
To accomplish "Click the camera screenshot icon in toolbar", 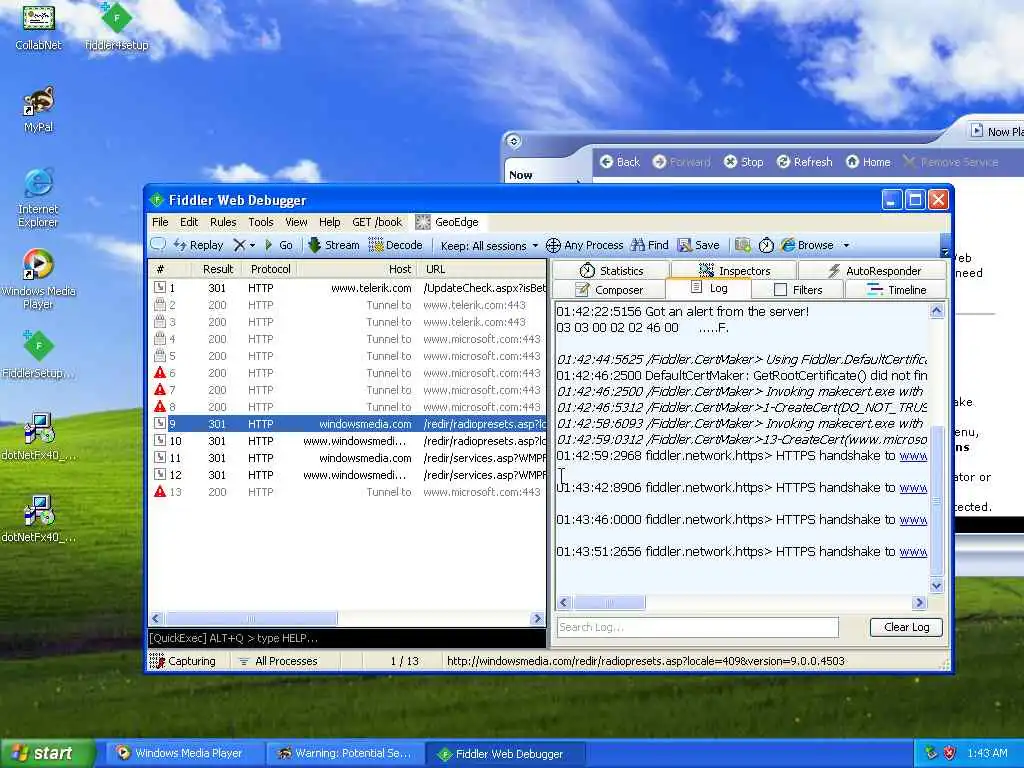I will (x=743, y=245).
